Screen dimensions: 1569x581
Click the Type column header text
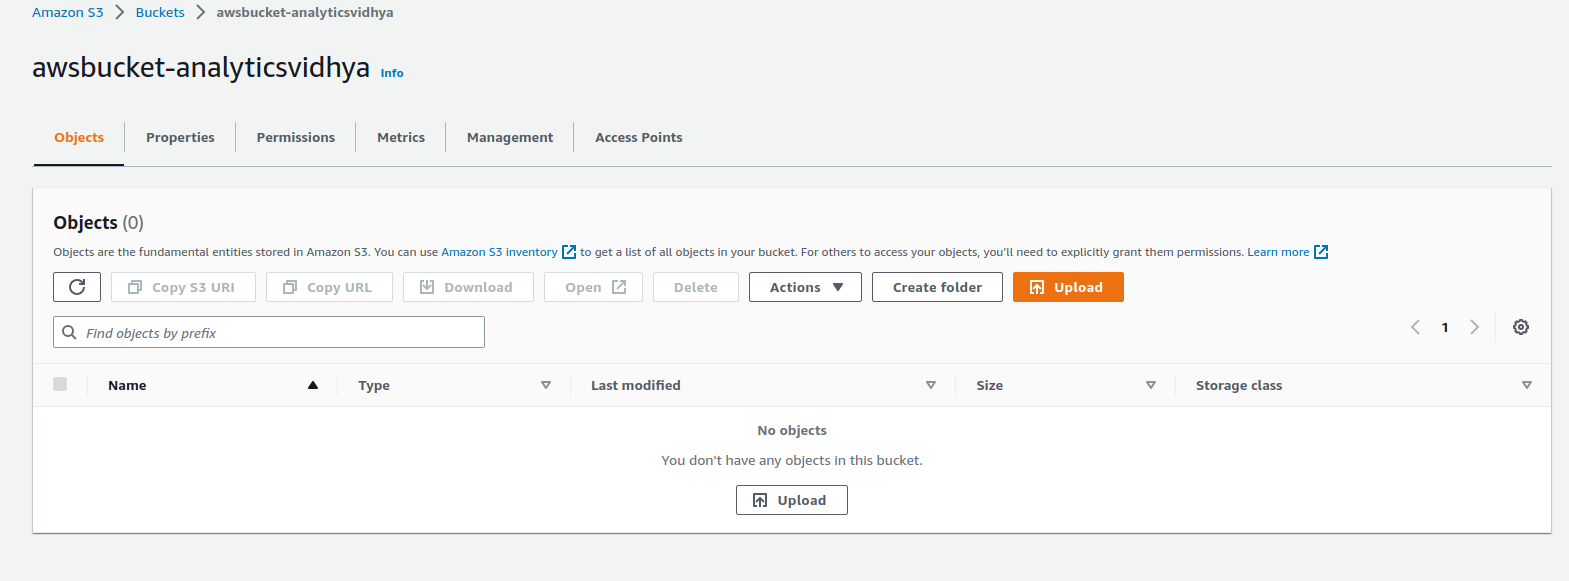coord(374,385)
